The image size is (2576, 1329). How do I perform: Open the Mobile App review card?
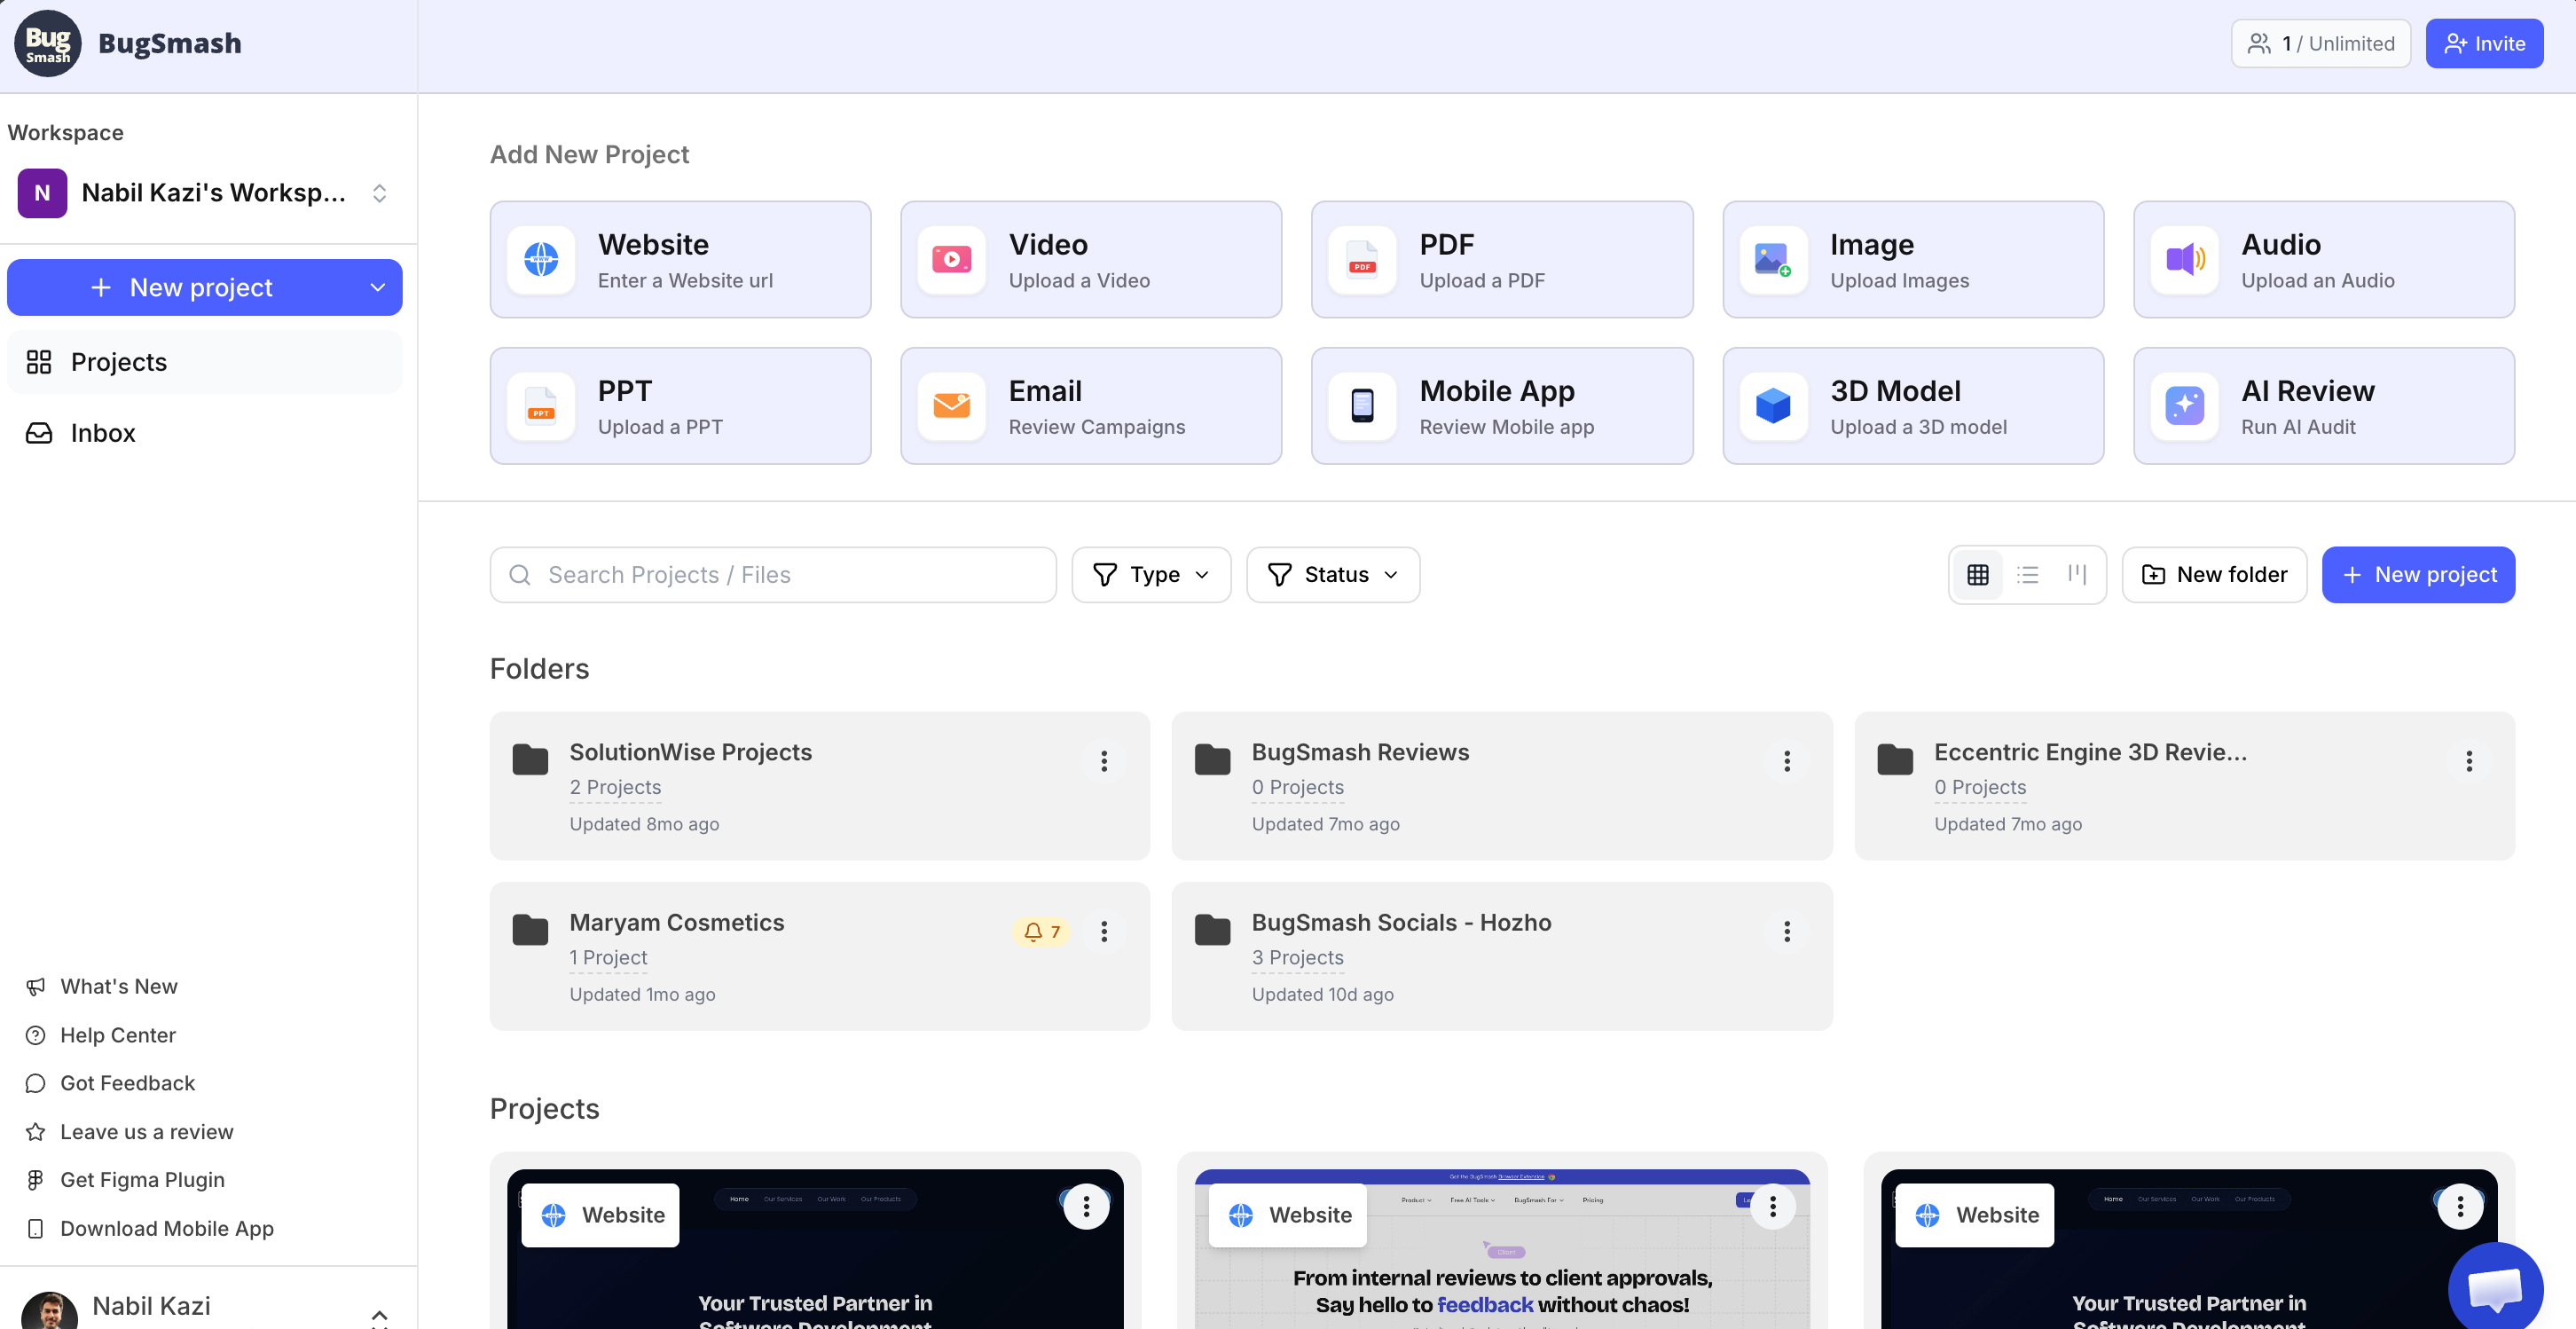click(x=1502, y=406)
